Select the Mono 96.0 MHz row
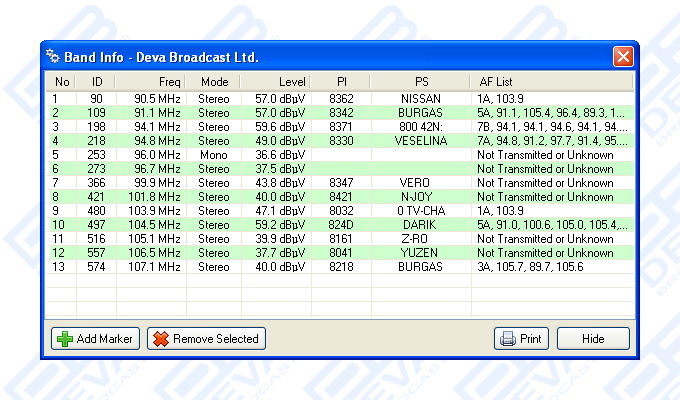The image size is (680, 400). point(340,156)
